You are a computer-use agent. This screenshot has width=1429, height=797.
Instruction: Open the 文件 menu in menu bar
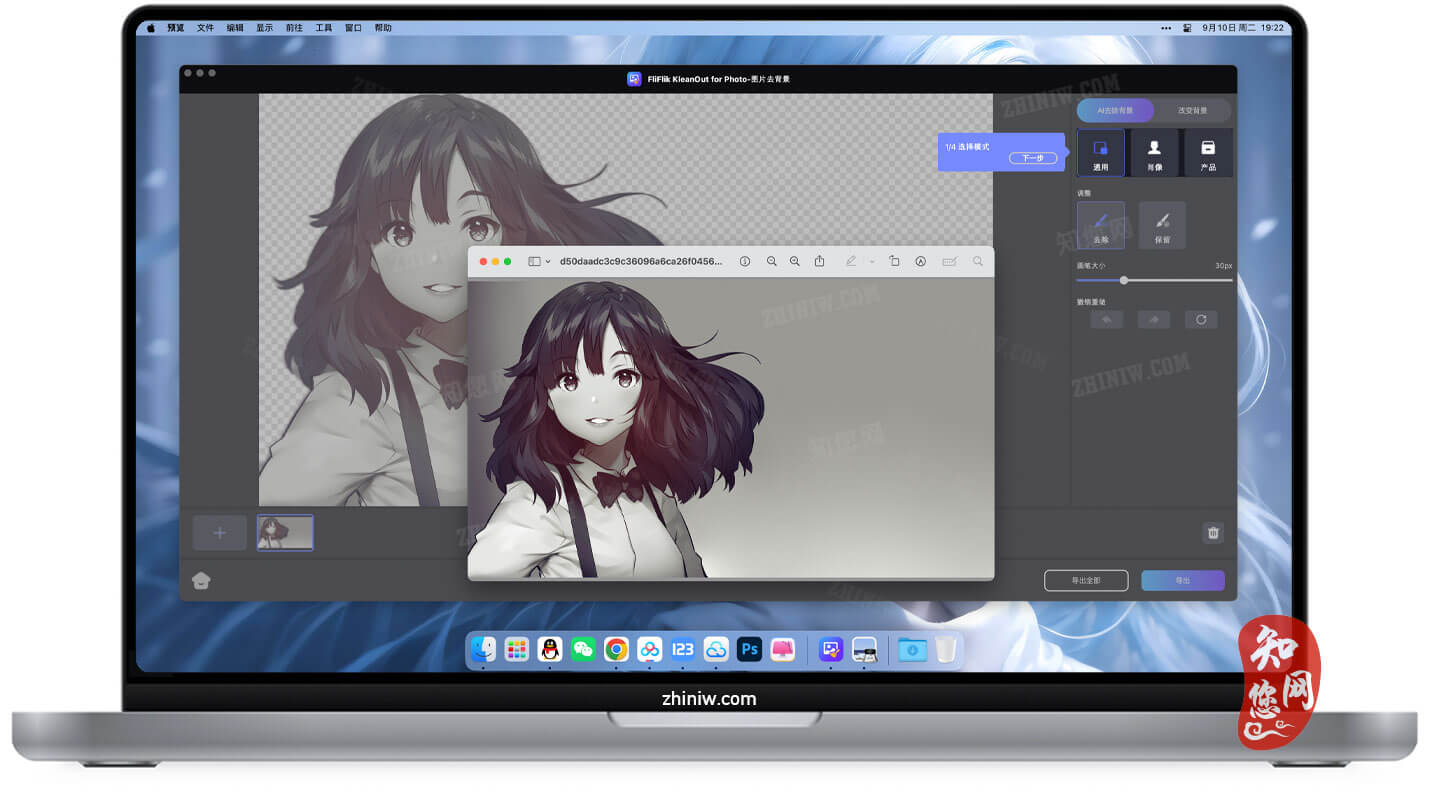205,28
